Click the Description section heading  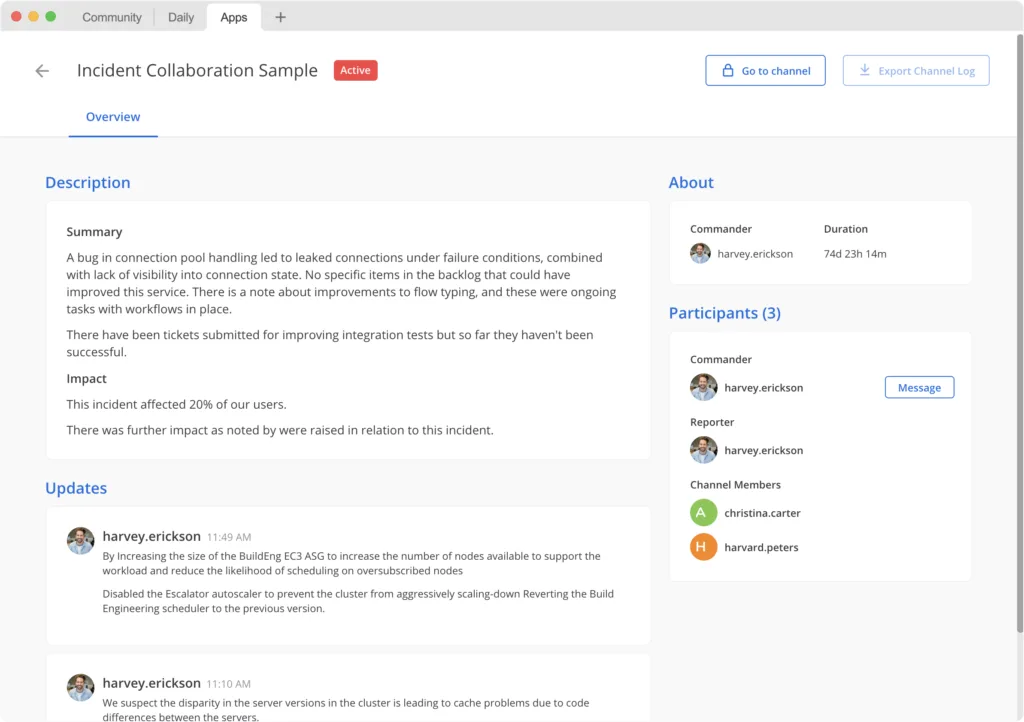coord(88,182)
